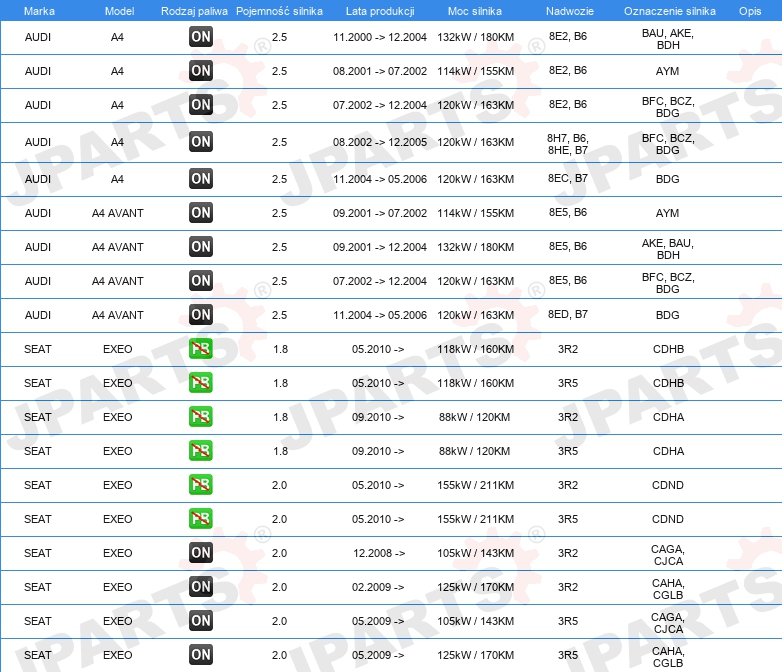Click the 125kW / 170KM cell in the 02.2009 row
This screenshot has height=672, width=782.
[x=475, y=587]
